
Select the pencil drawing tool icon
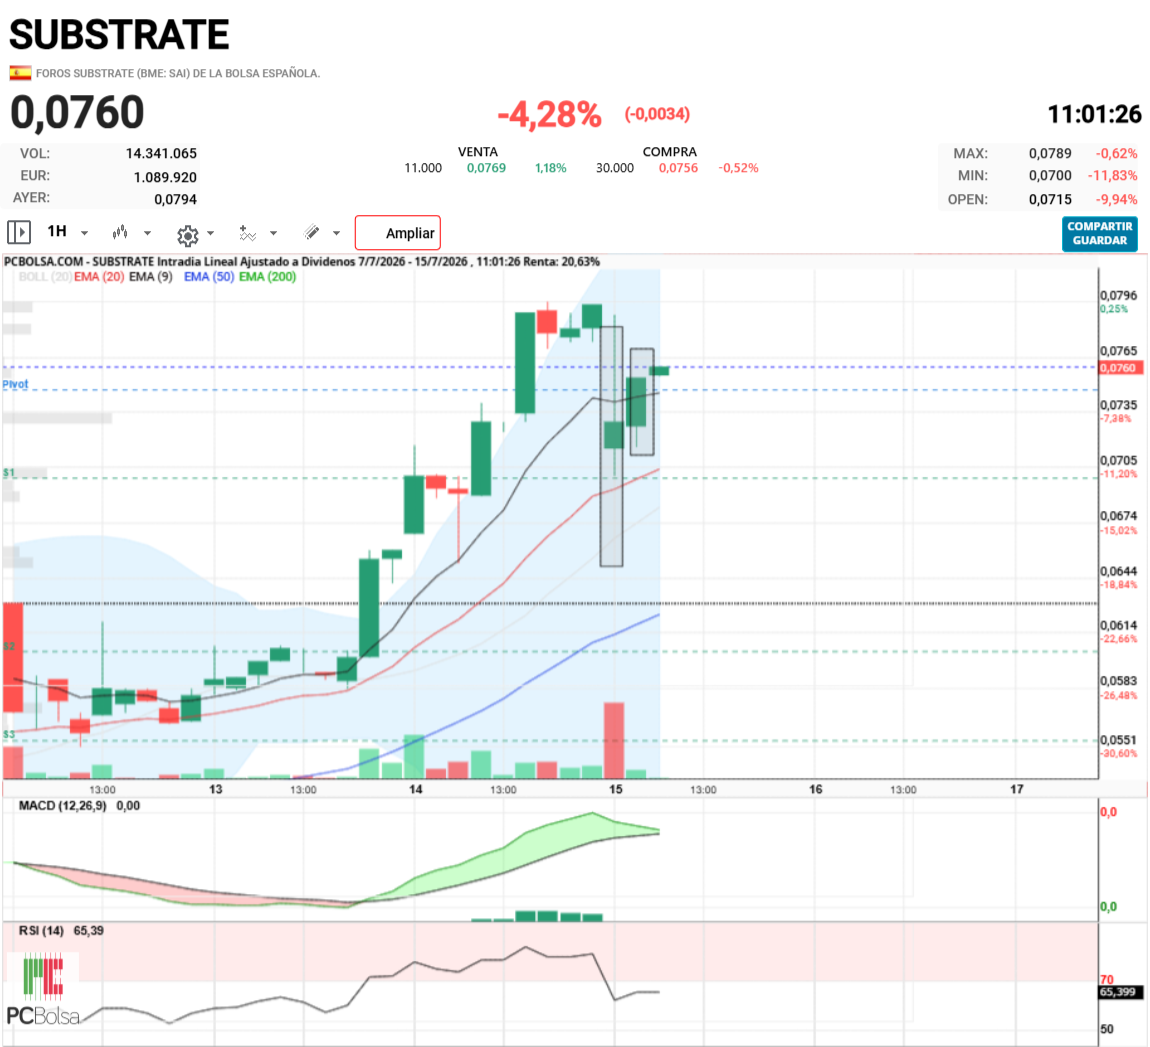tap(312, 232)
